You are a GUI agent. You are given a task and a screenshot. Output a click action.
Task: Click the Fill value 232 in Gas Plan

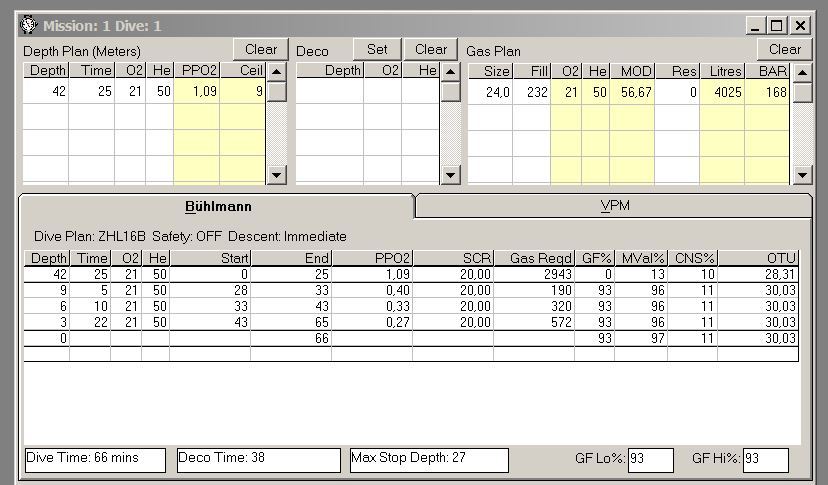coord(531,92)
